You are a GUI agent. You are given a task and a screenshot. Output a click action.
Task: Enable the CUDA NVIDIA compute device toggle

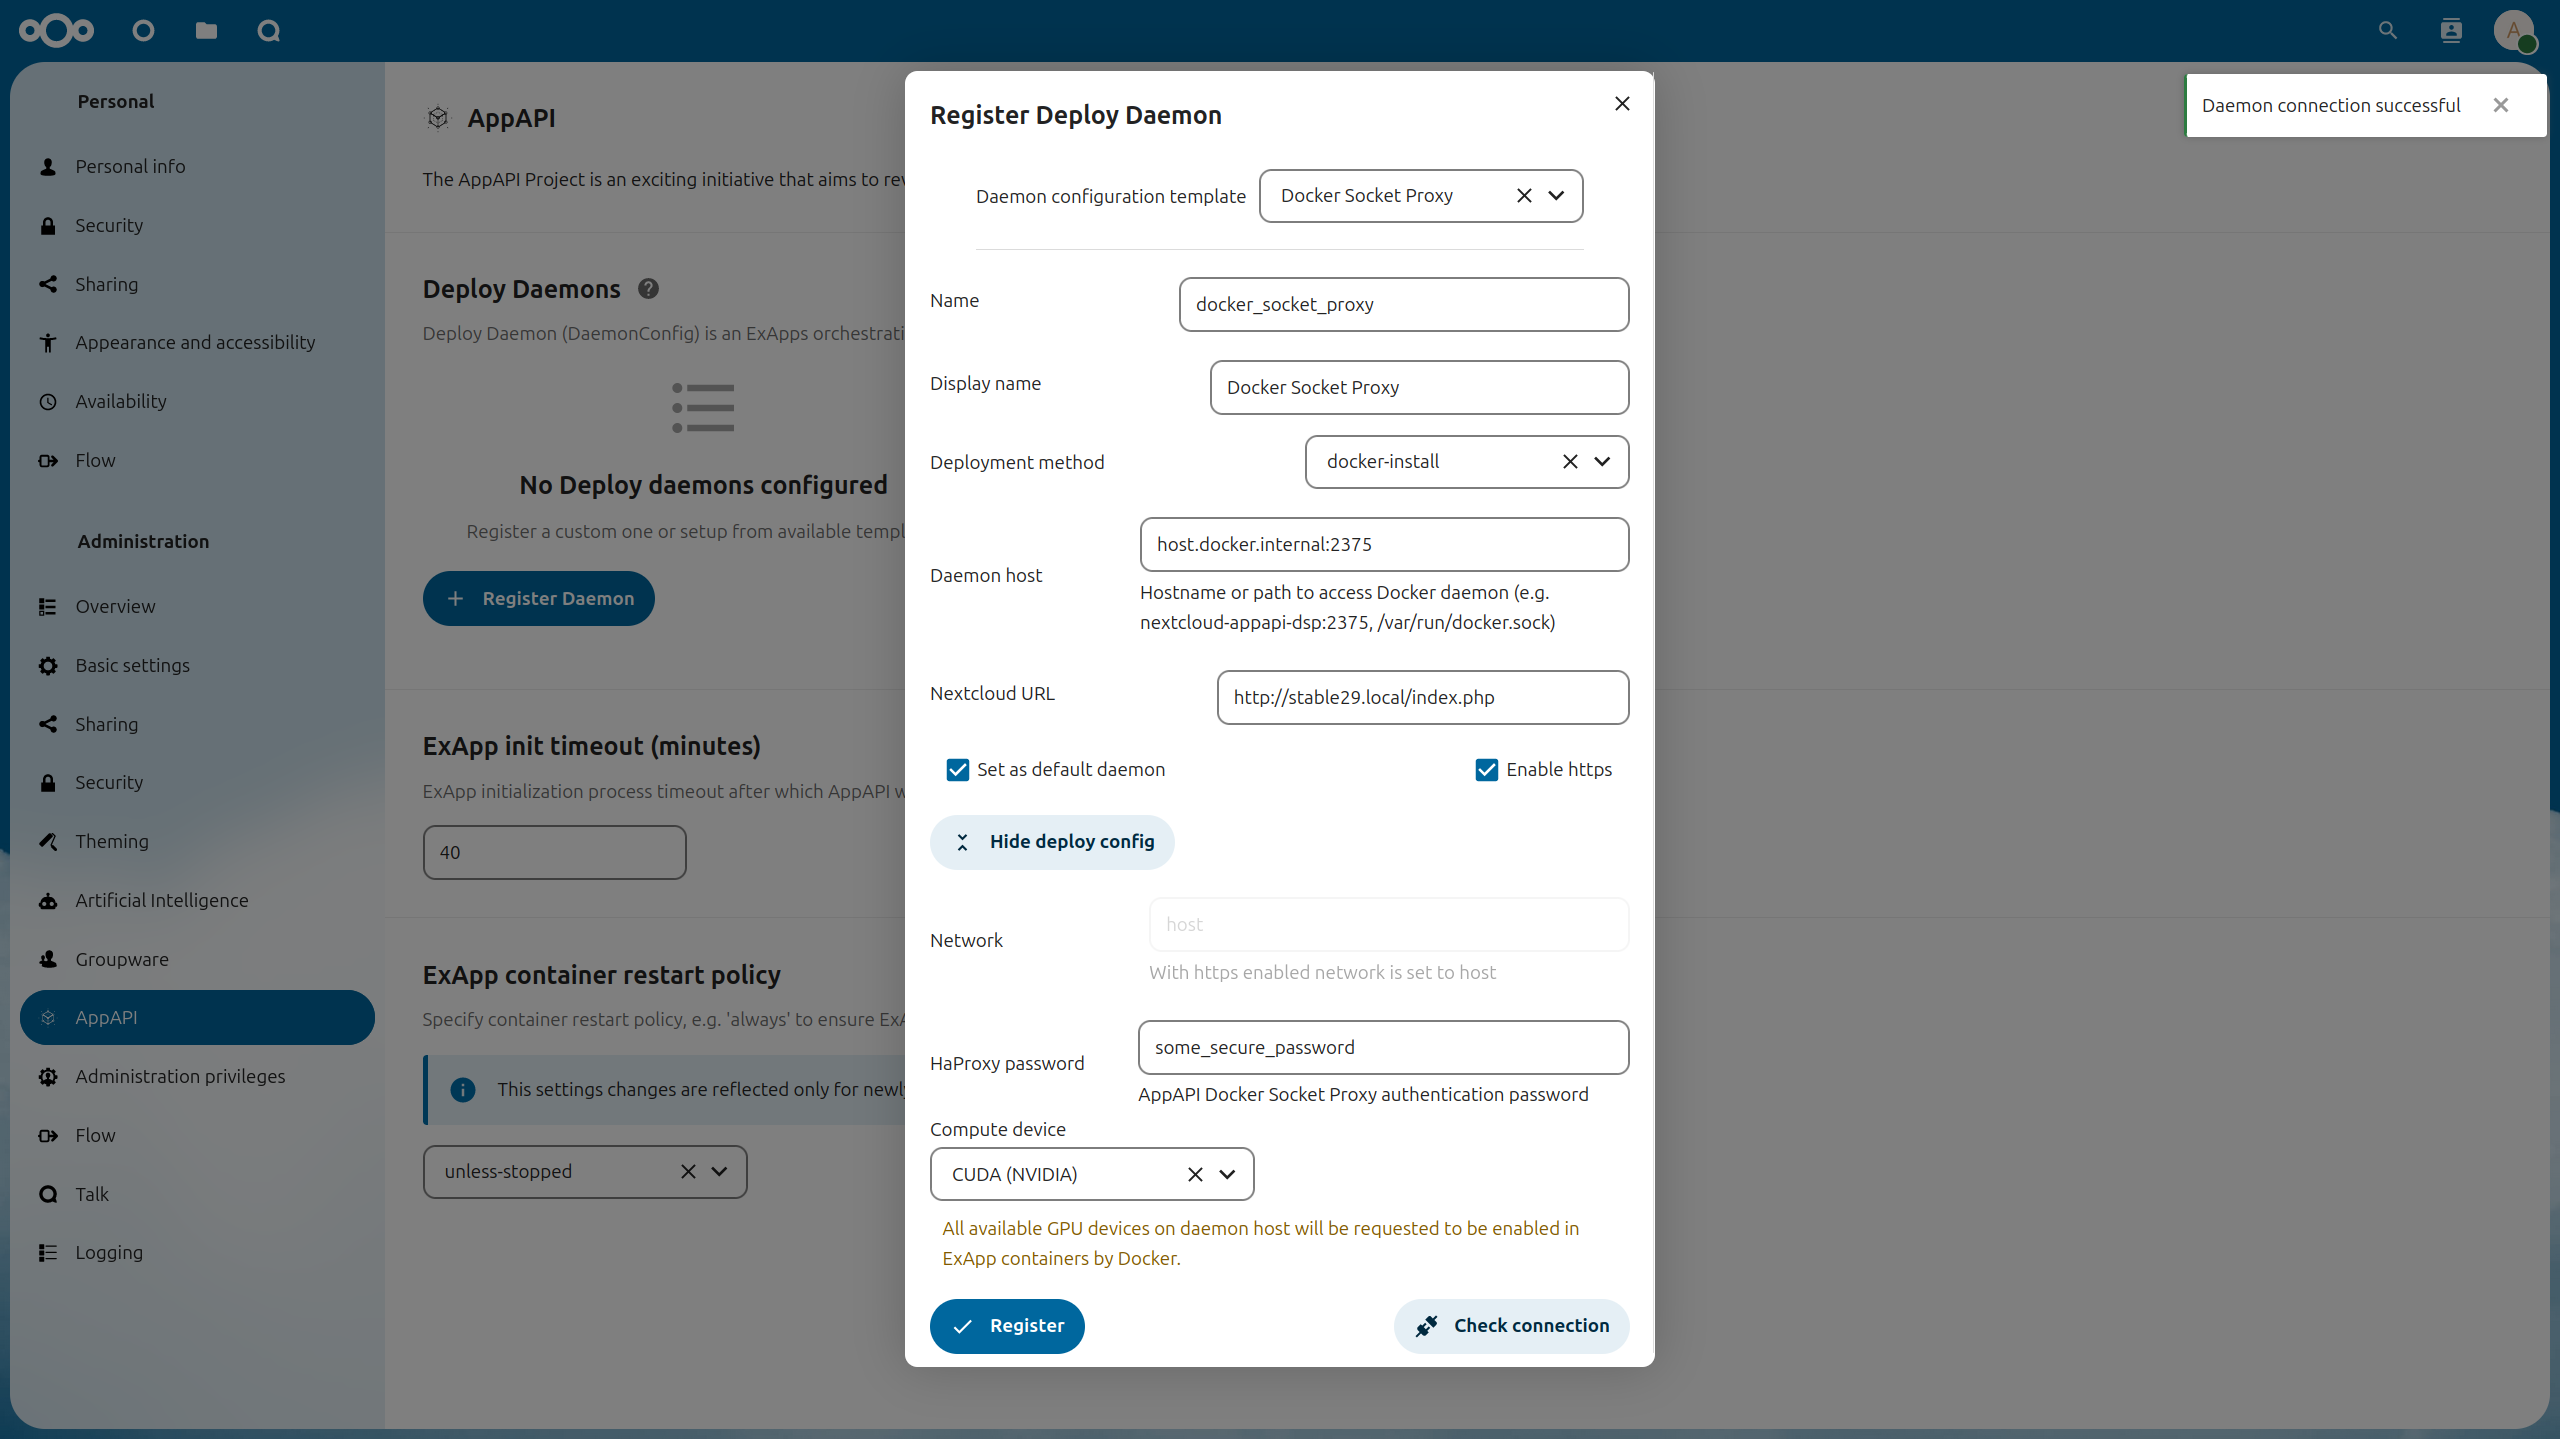(x=1088, y=1173)
